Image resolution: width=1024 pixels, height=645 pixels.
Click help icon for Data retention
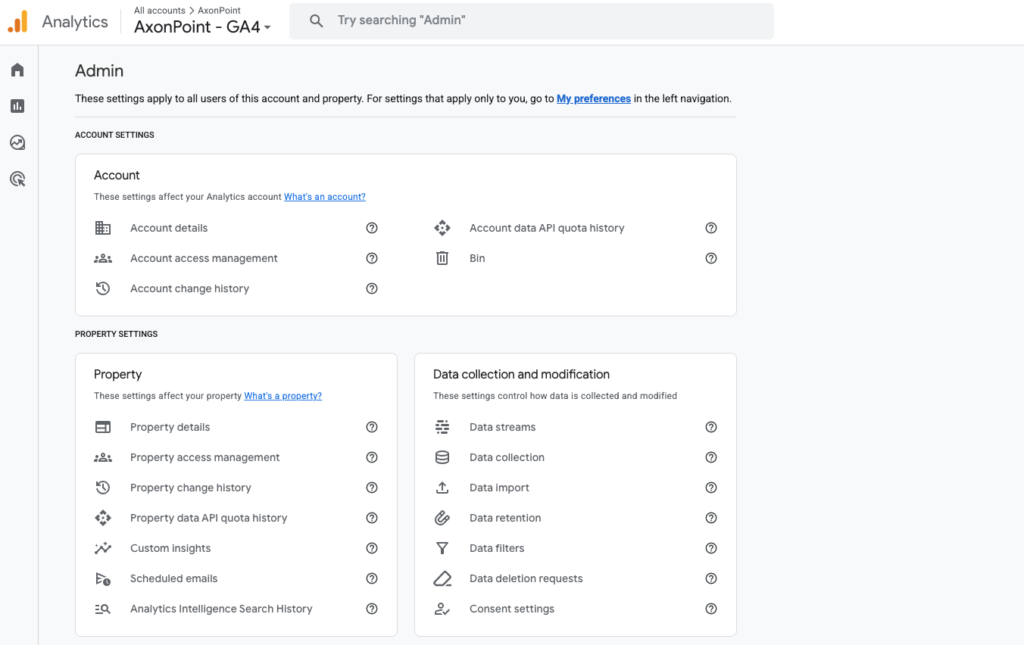(x=711, y=518)
